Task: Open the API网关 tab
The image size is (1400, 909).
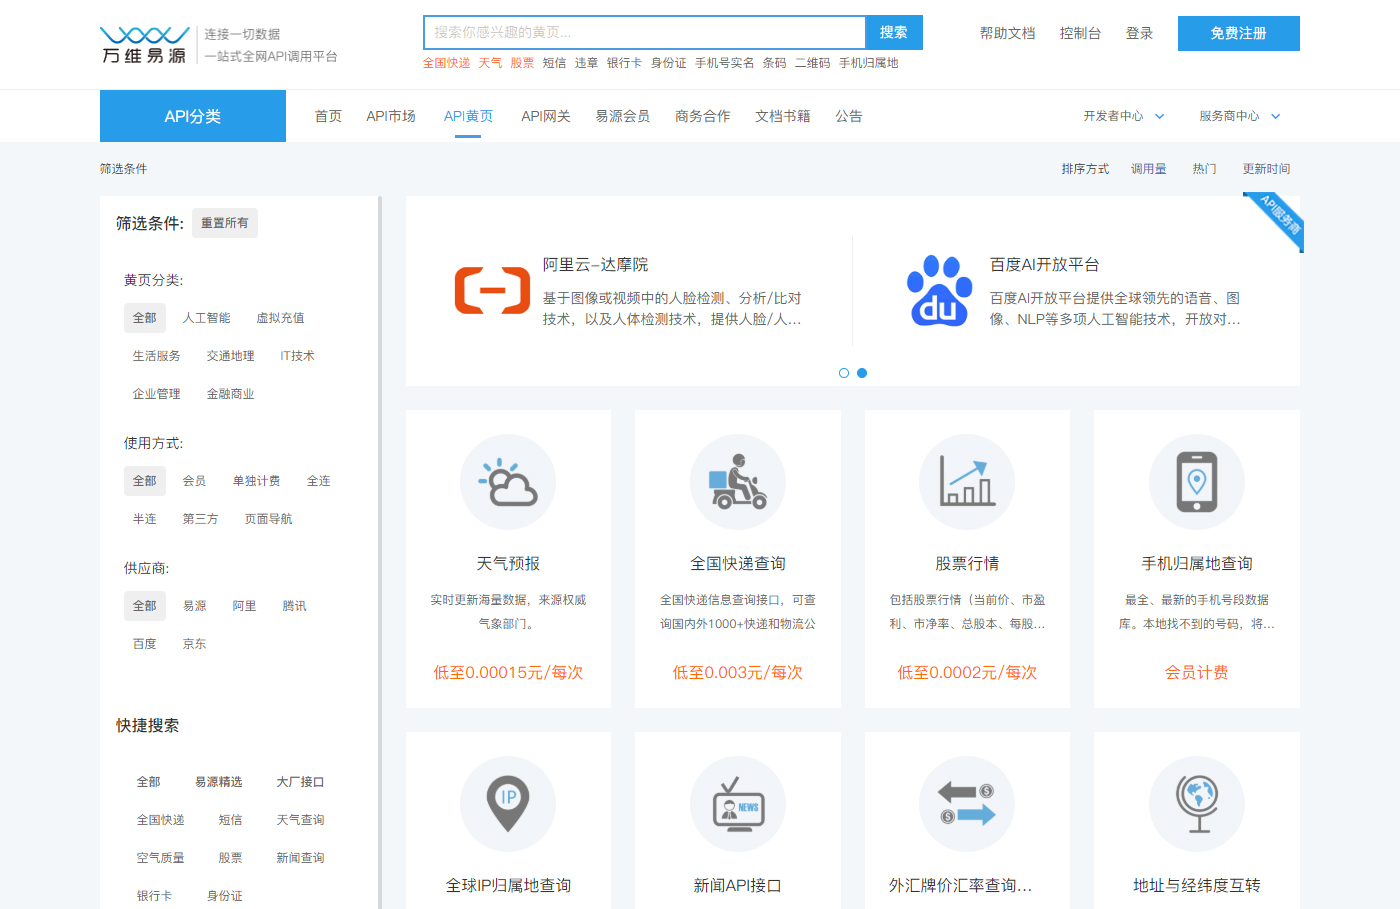Action: point(546,116)
